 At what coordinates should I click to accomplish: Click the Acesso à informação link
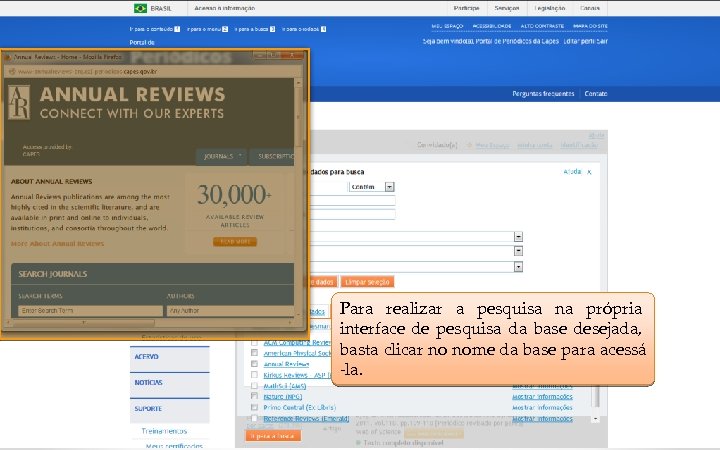(224, 8)
